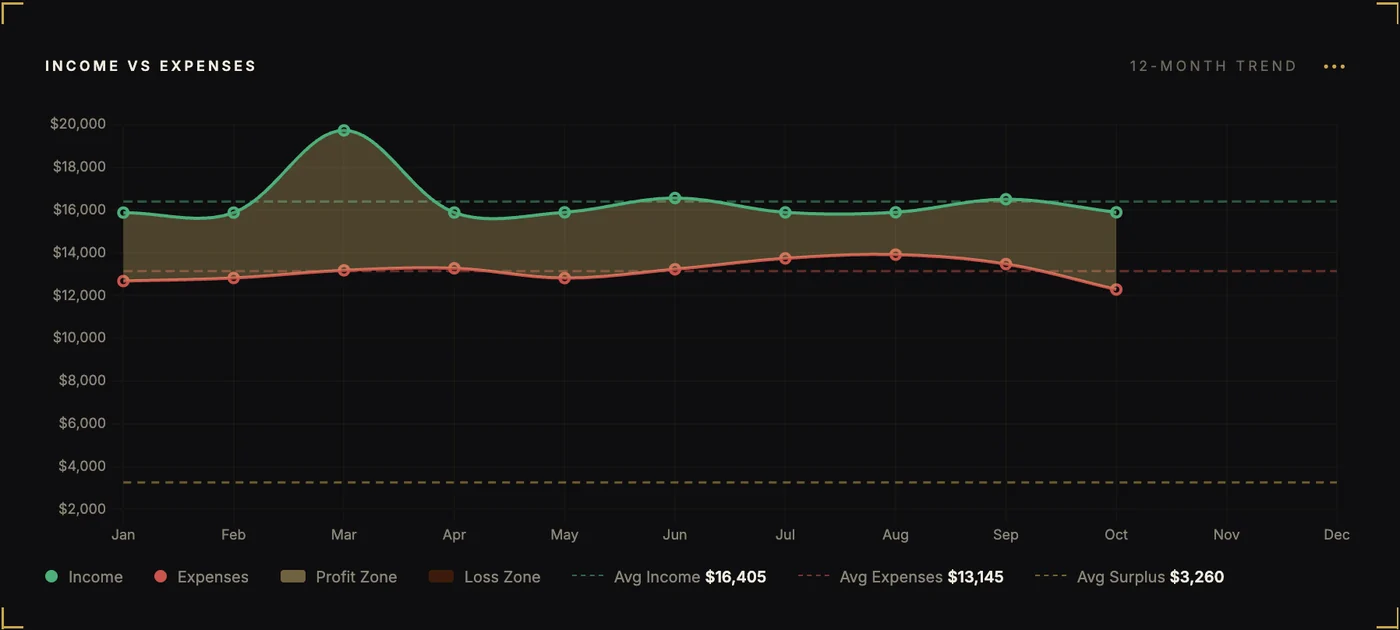Click the March income data point
Viewport: 1400px width, 630px height.
(x=344, y=130)
